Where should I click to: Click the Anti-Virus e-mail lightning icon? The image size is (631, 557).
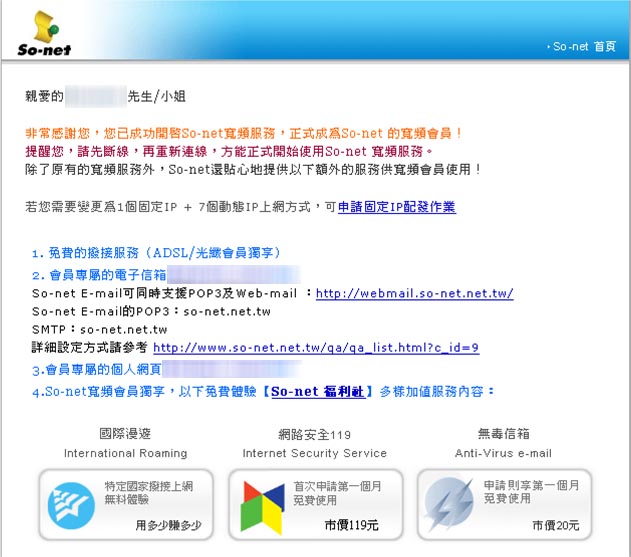(x=448, y=503)
